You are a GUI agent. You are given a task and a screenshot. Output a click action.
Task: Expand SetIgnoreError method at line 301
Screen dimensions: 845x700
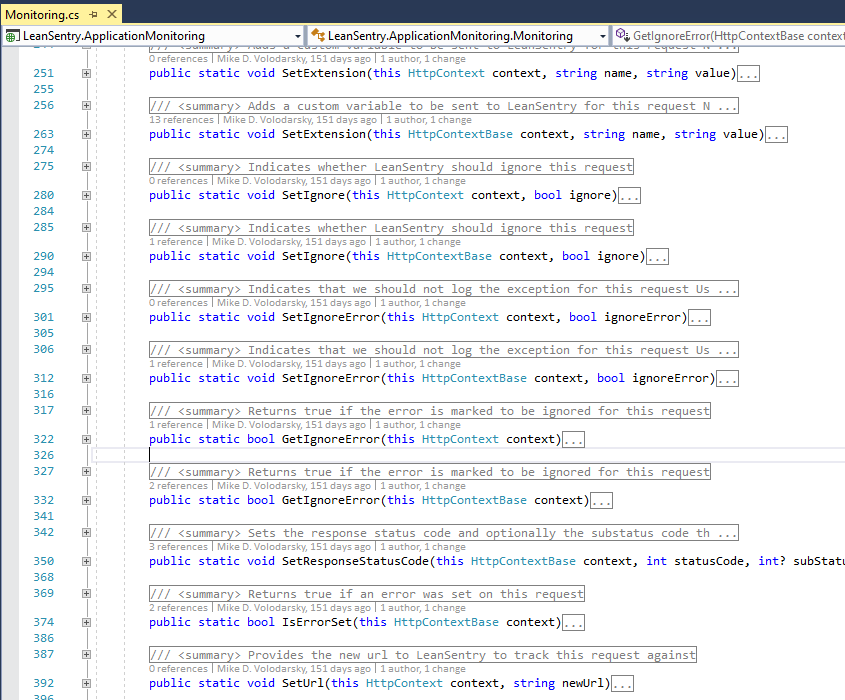(86, 317)
